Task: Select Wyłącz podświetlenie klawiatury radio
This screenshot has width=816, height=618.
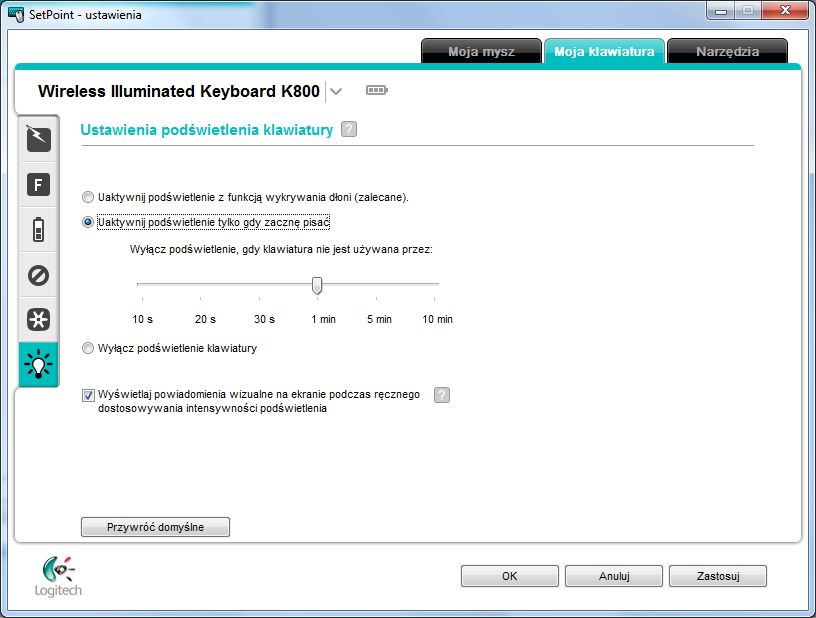Action: coord(88,348)
